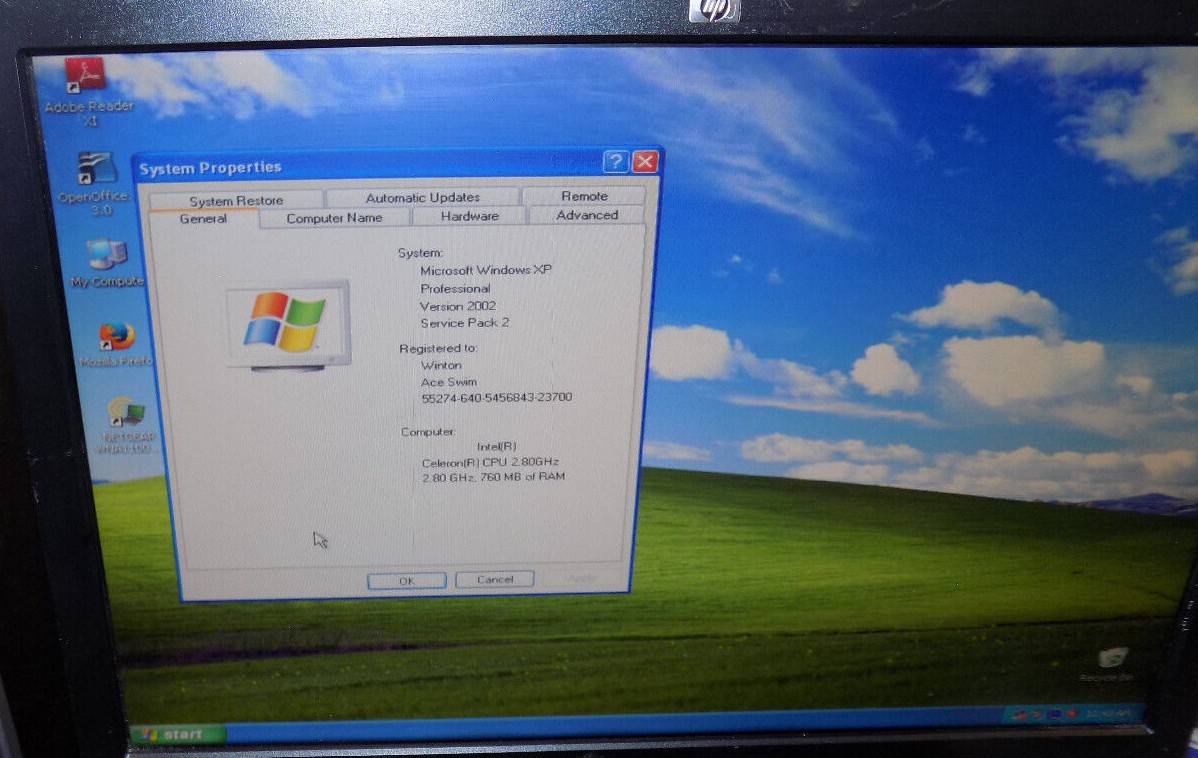The width and height of the screenshot is (1198, 758).
Task: Select the OpenOffice 3.0 desktop icon
Action: point(96,183)
